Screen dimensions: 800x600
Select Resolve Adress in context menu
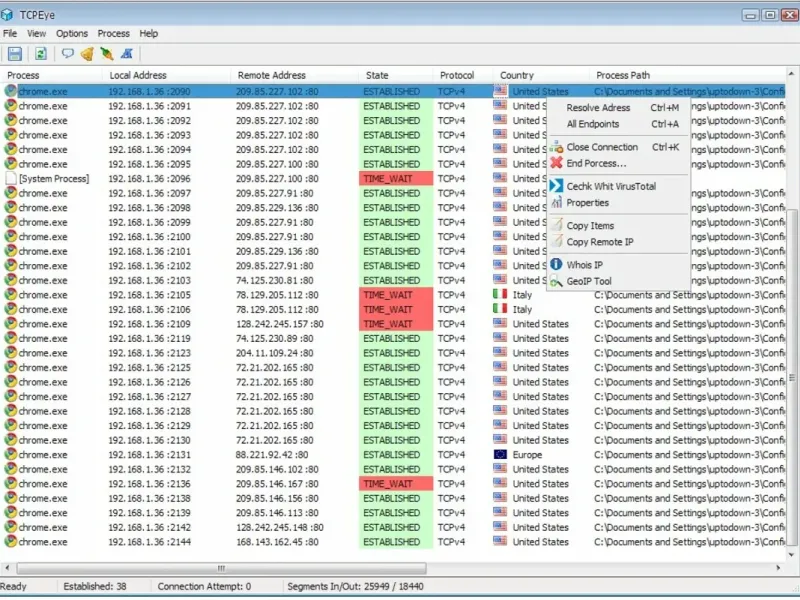click(598, 108)
